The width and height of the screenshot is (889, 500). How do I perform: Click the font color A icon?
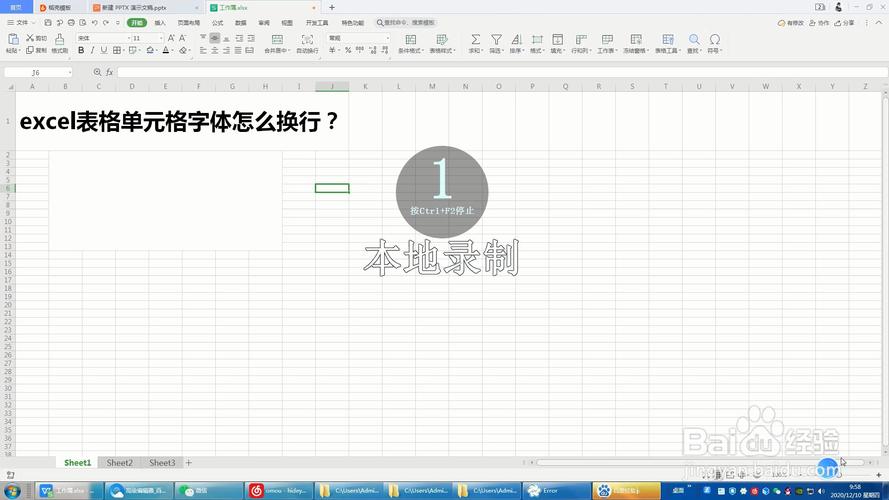pyautogui.click(x=166, y=50)
